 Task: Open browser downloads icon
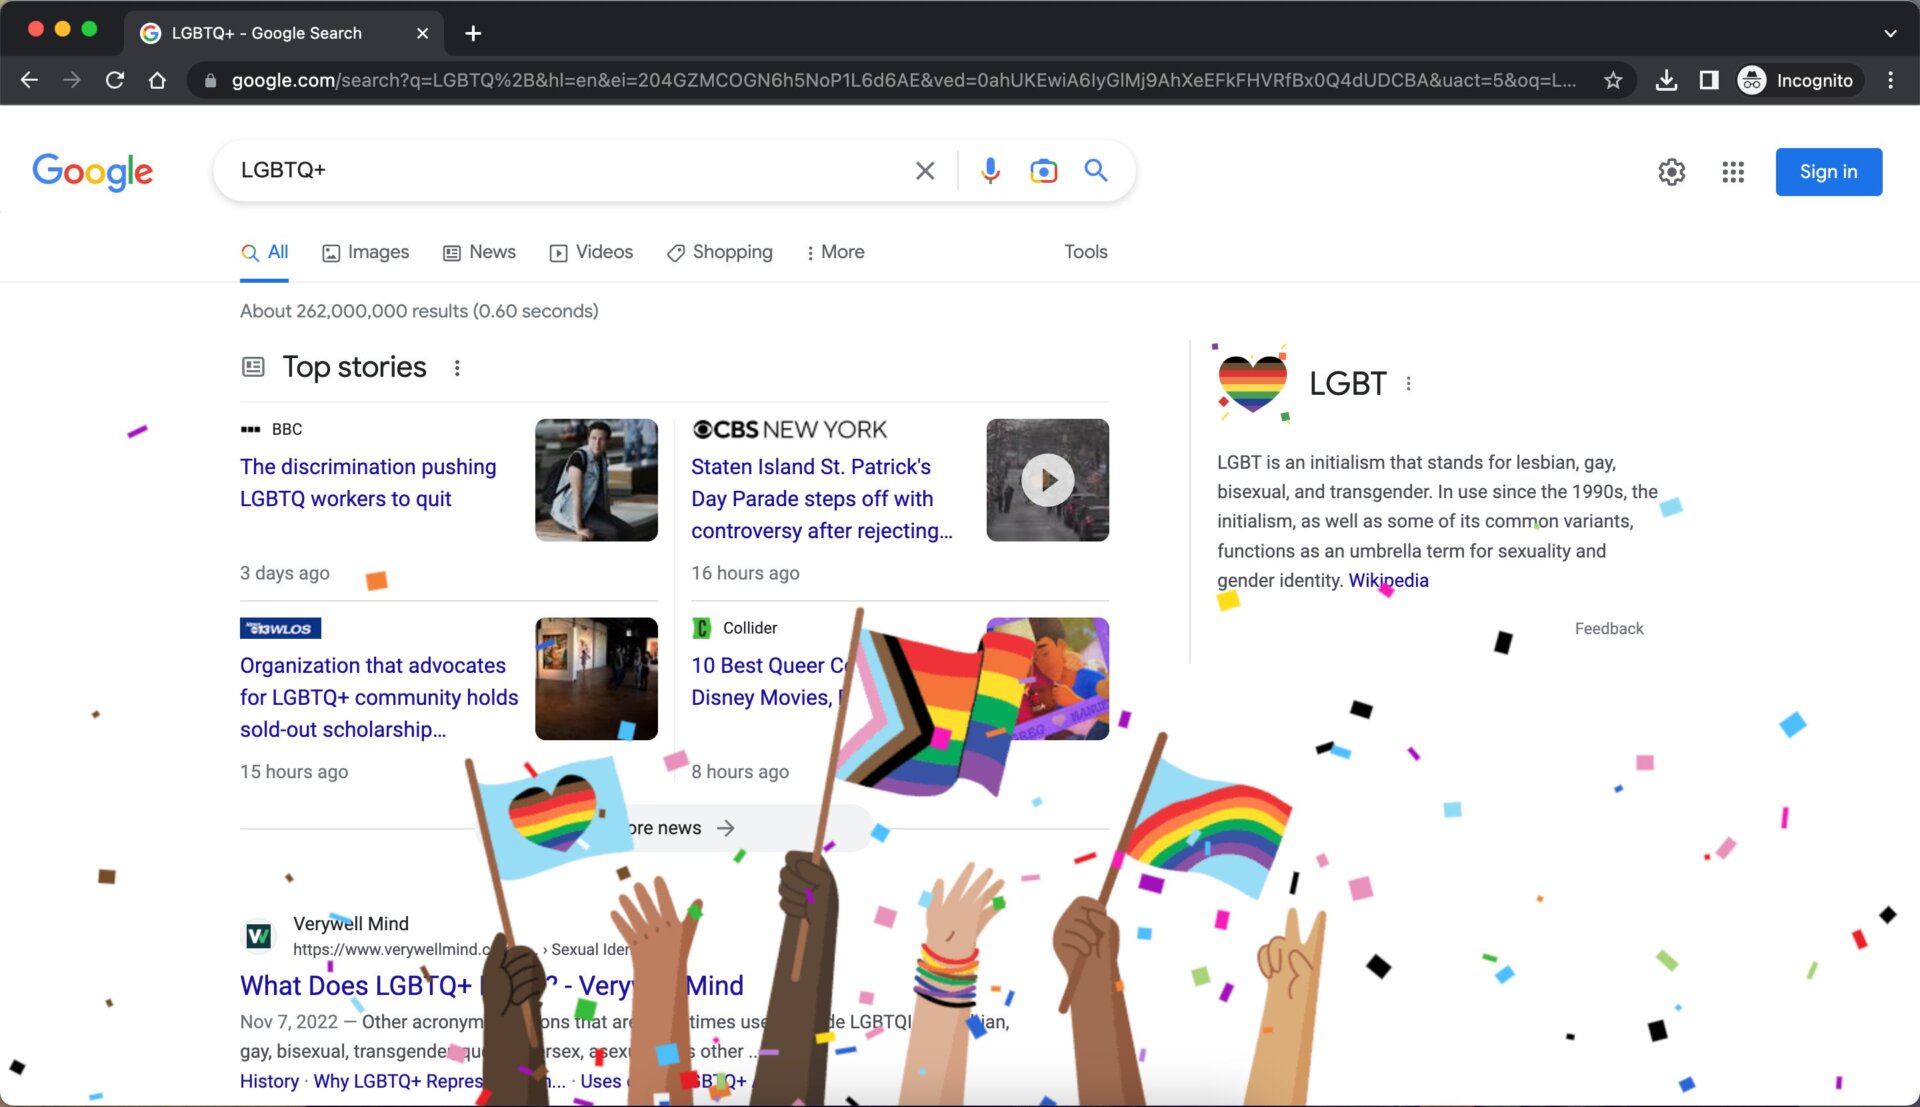pyautogui.click(x=1666, y=80)
